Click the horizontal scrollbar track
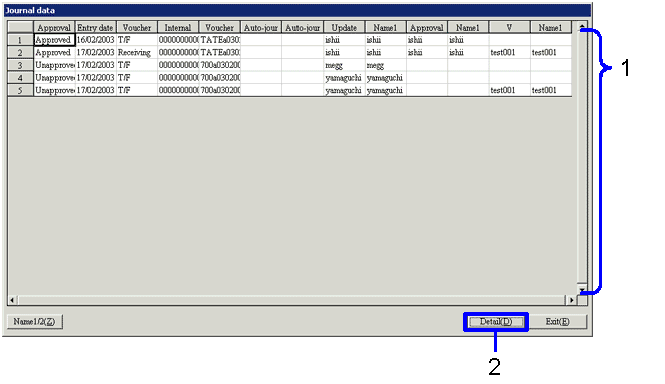The width and height of the screenshot is (665, 384). [x=292, y=300]
